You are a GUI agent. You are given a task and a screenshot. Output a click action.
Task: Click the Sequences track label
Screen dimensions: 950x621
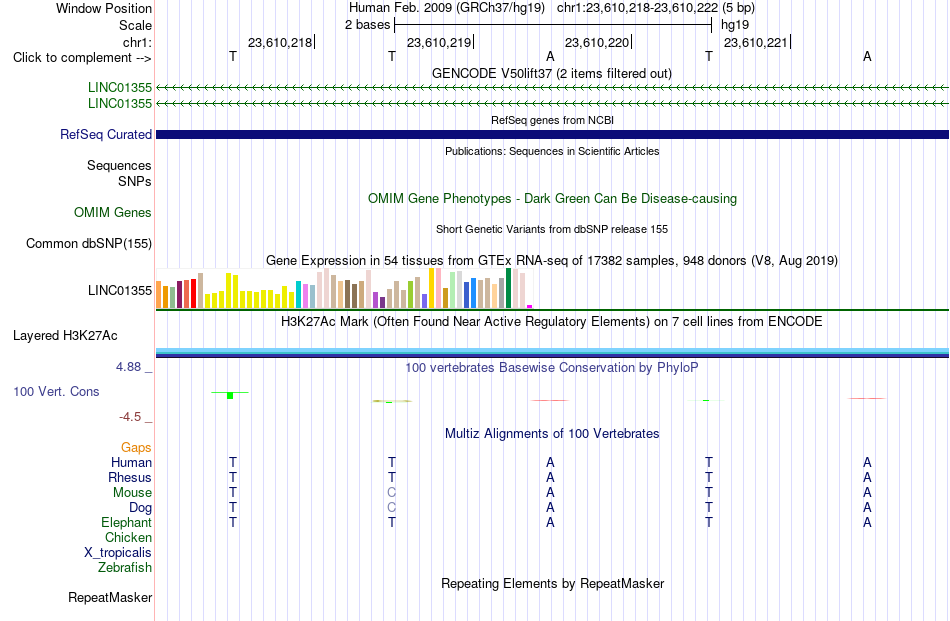point(119,165)
